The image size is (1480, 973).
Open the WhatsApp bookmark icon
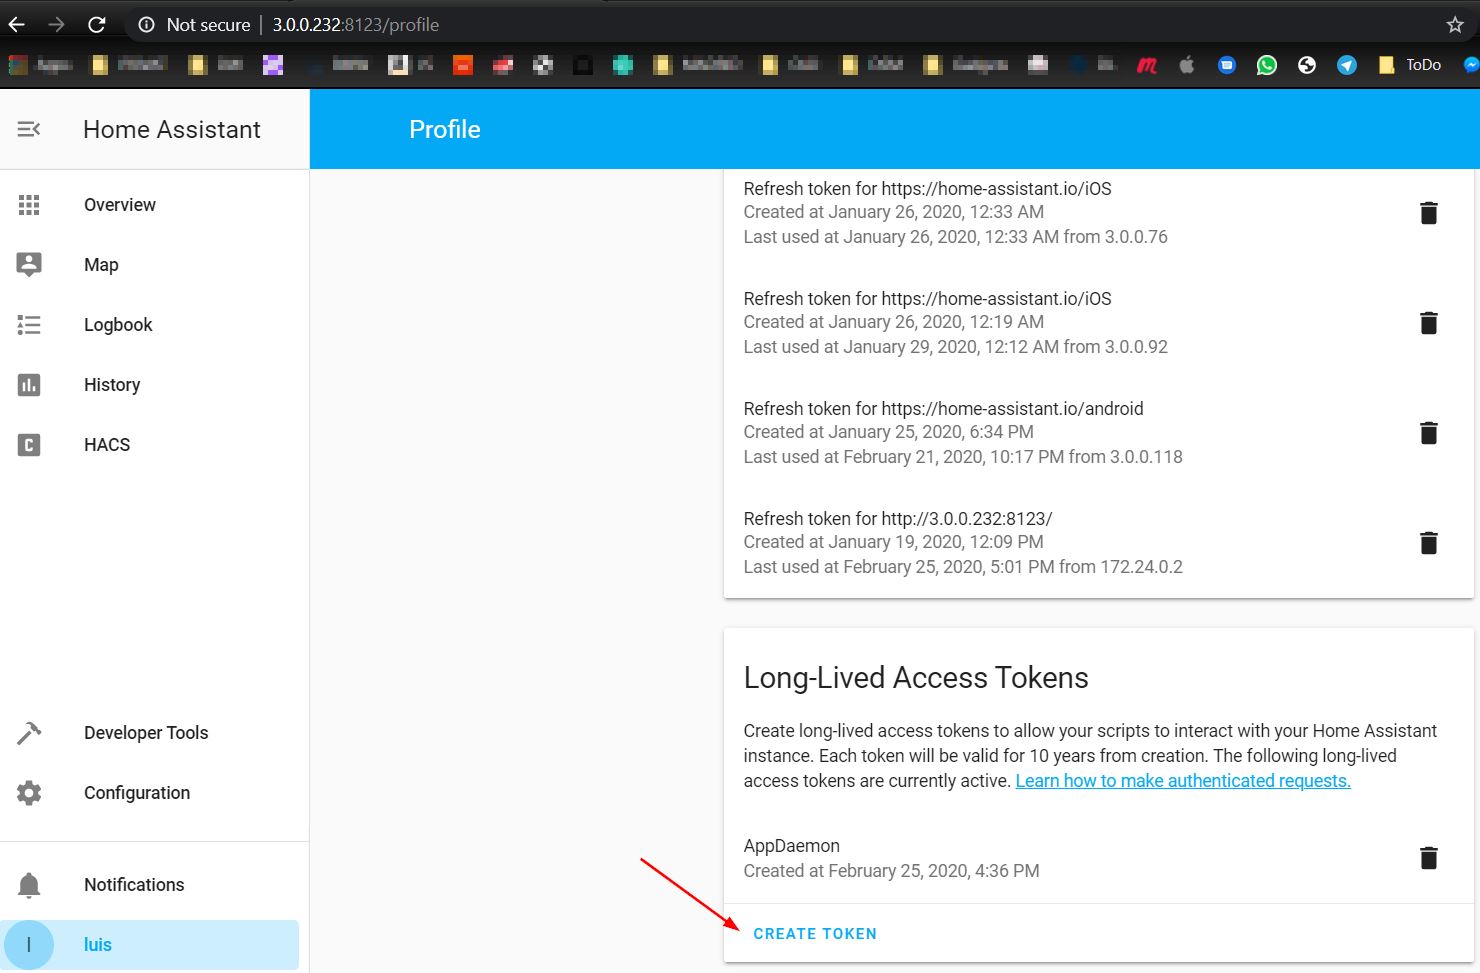[x=1266, y=64]
